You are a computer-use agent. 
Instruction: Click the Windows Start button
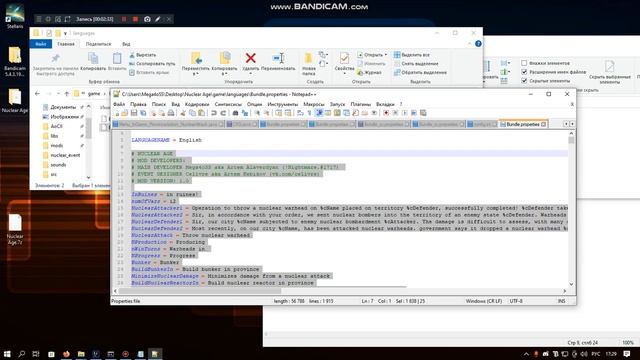pos(7,354)
